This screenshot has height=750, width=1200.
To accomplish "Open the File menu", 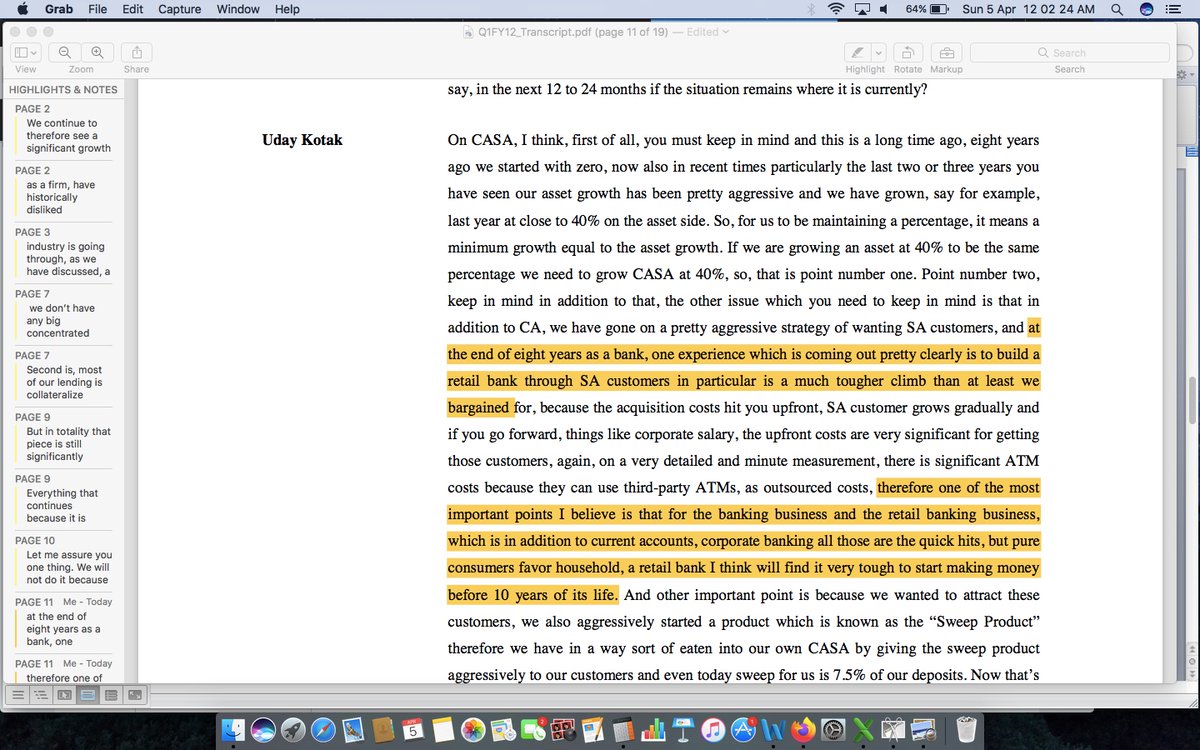I will (x=97, y=9).
